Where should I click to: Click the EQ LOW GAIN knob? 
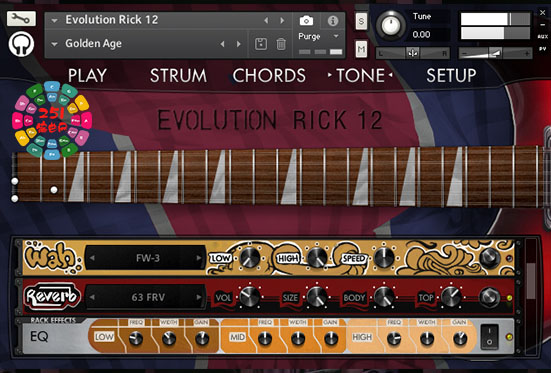[x=202, y=339]
